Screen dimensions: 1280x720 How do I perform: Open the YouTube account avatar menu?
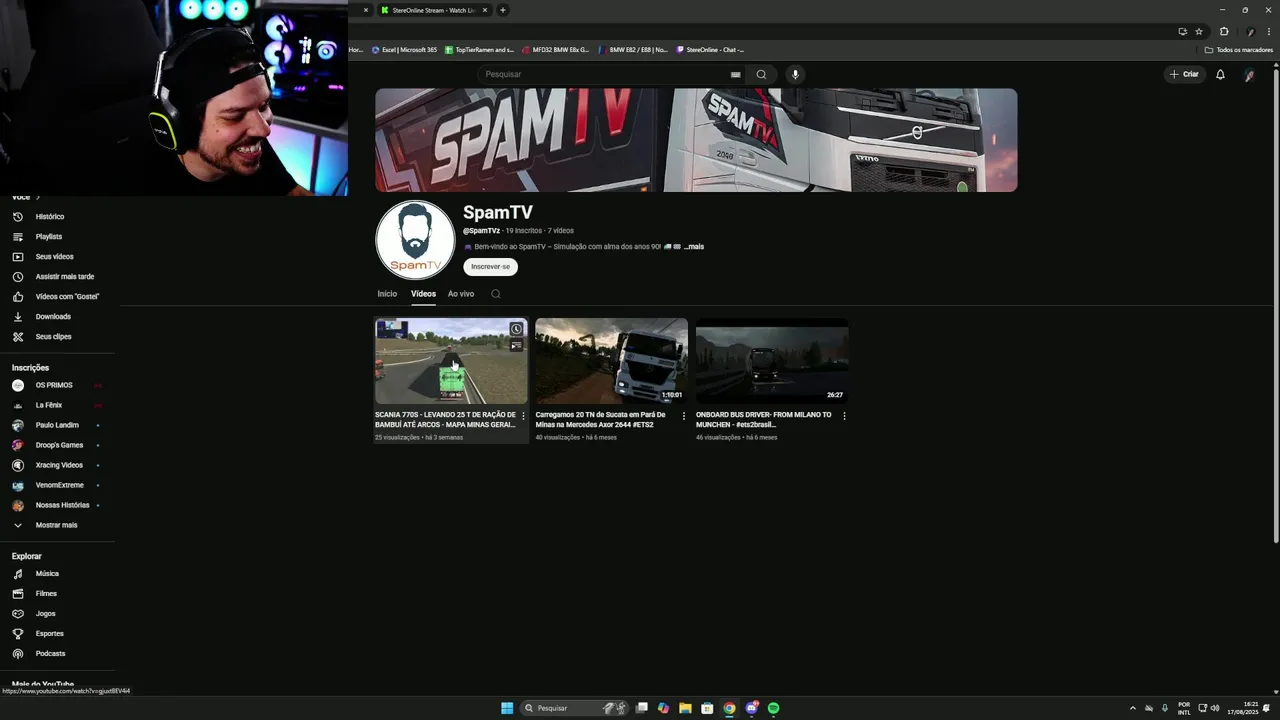[x=1249, y=74]
